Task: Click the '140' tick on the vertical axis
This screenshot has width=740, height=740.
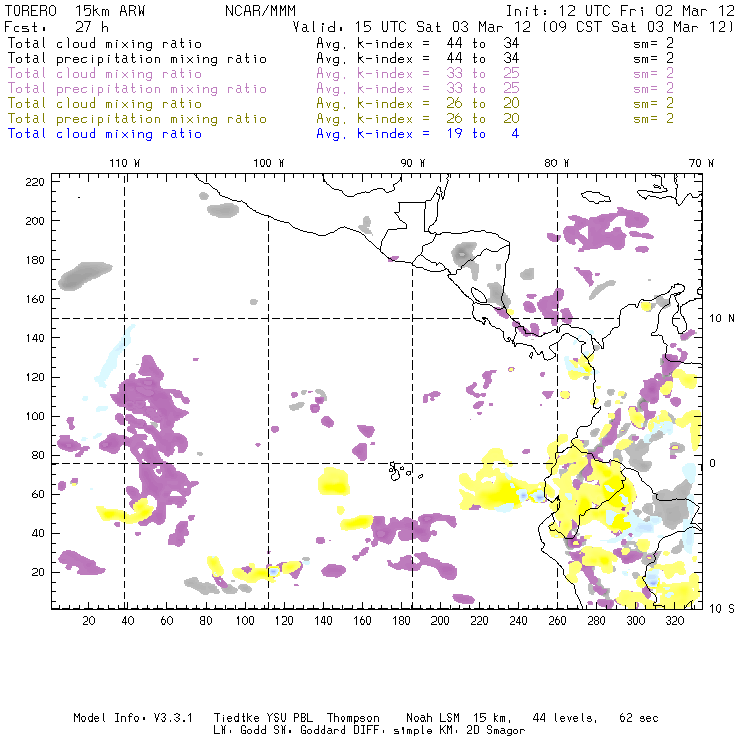Action: 35,338
